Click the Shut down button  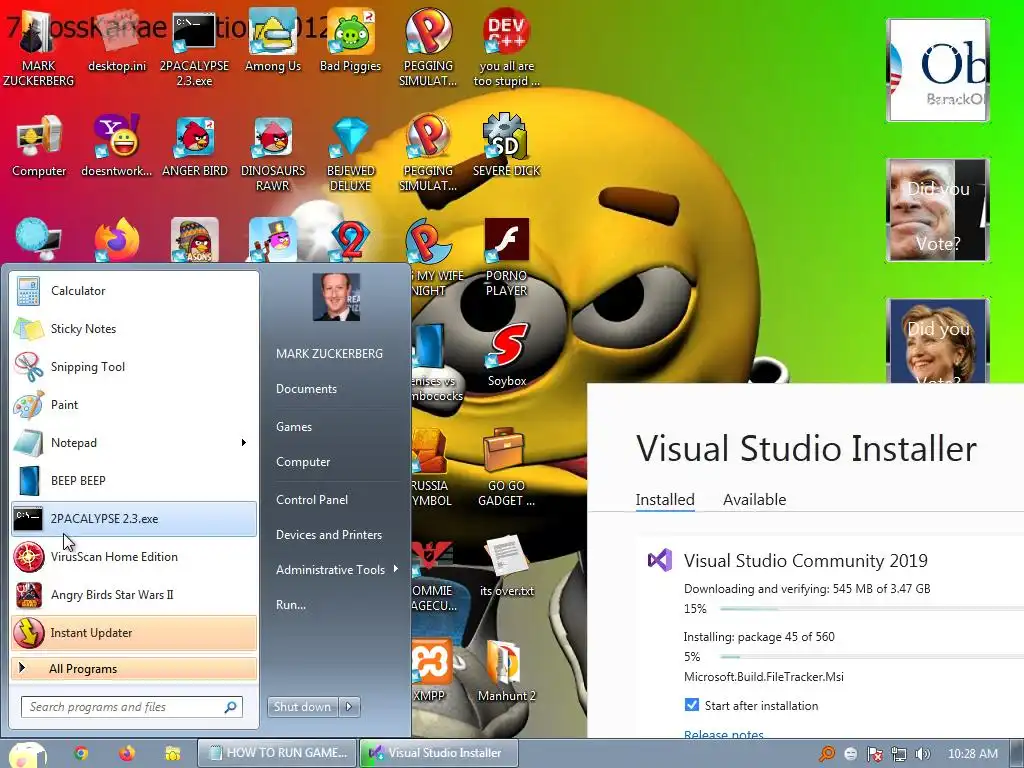(302, 707)
